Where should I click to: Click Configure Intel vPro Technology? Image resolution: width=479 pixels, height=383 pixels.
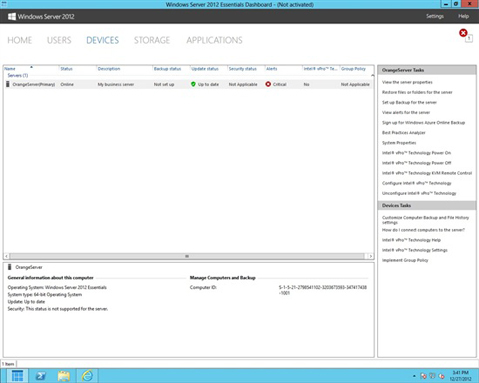tap(417, 183)
